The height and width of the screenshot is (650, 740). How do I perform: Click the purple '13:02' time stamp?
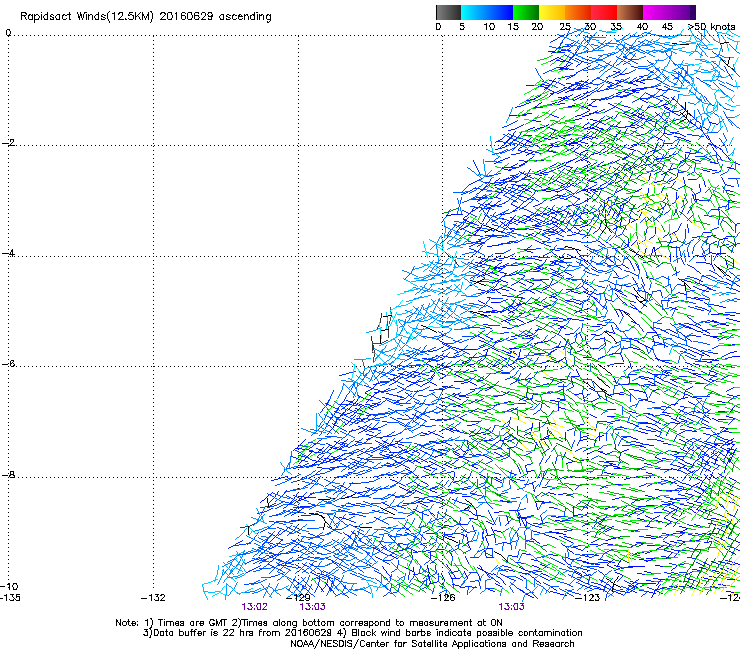coord(254,607)
